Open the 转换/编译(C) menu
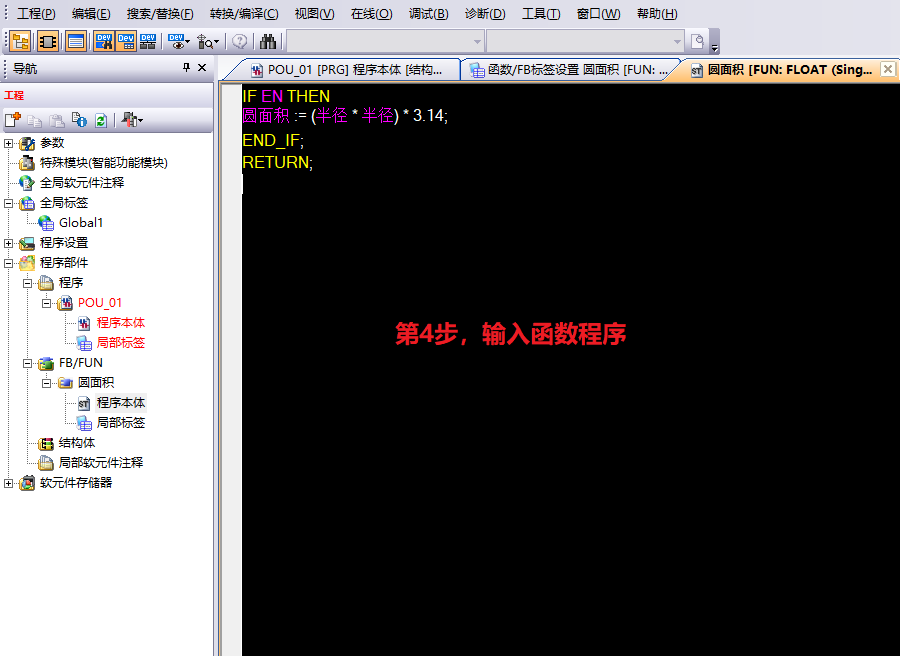 tap(244, 14)
